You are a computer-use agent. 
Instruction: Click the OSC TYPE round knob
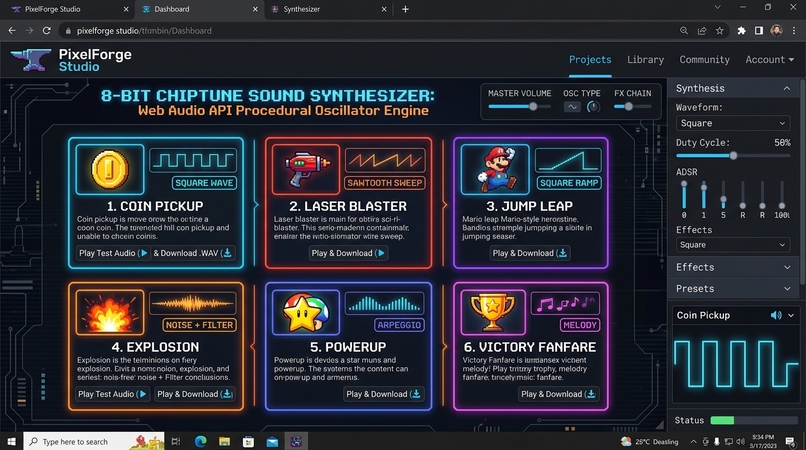coord(593,107)
